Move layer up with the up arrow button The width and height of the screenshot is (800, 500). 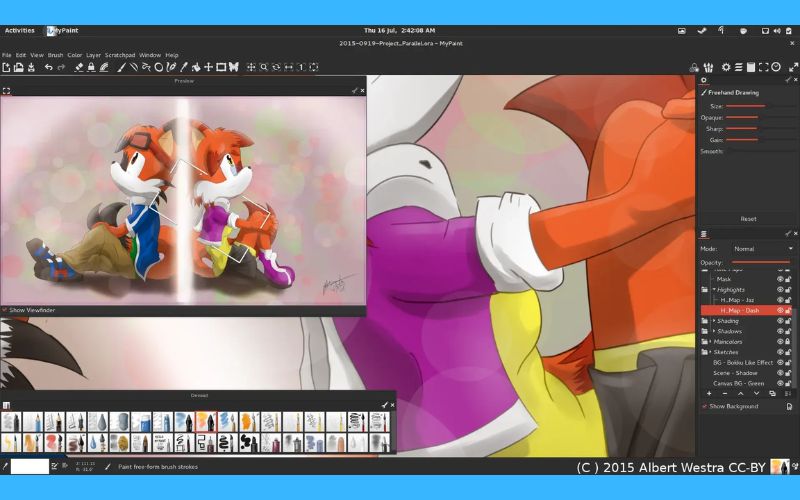pyautogui.click(x=740, y=393)
